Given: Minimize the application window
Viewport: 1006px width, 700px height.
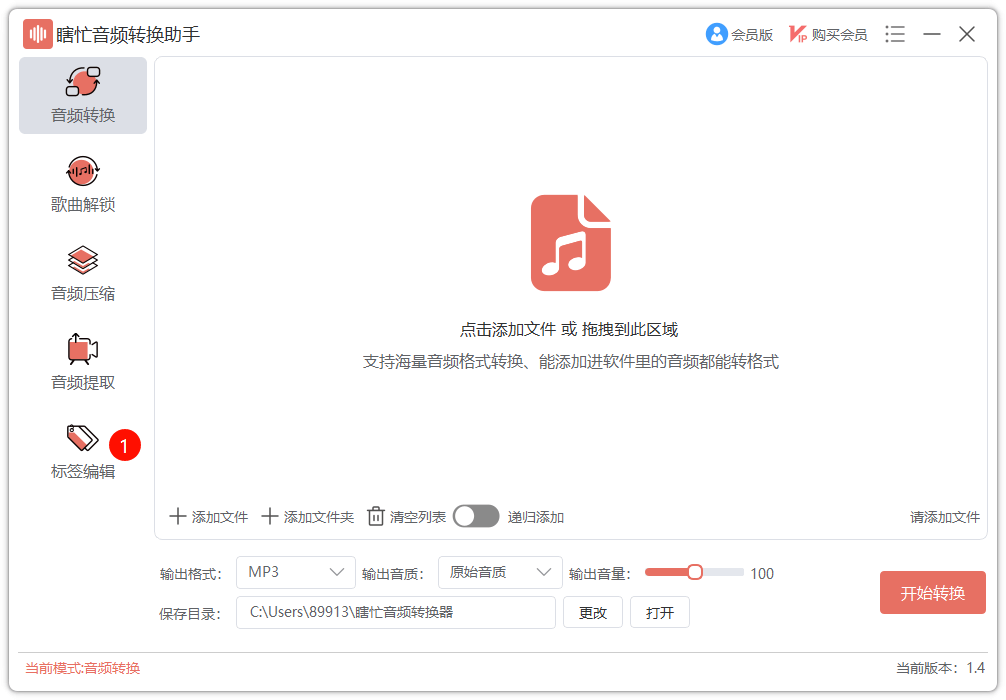Looking at the screenshot, I should 932,34.
